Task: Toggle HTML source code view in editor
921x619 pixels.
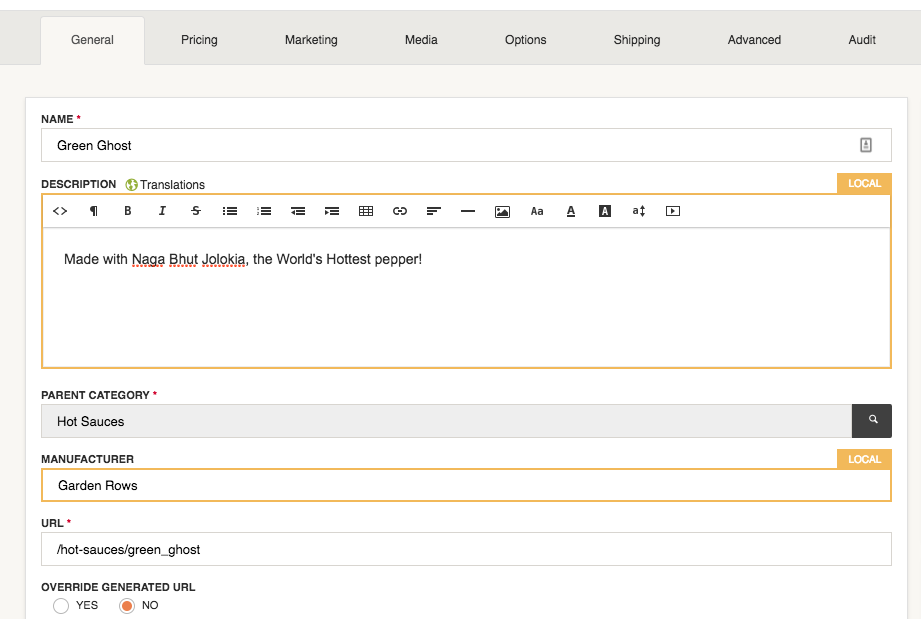Action: 60,211
